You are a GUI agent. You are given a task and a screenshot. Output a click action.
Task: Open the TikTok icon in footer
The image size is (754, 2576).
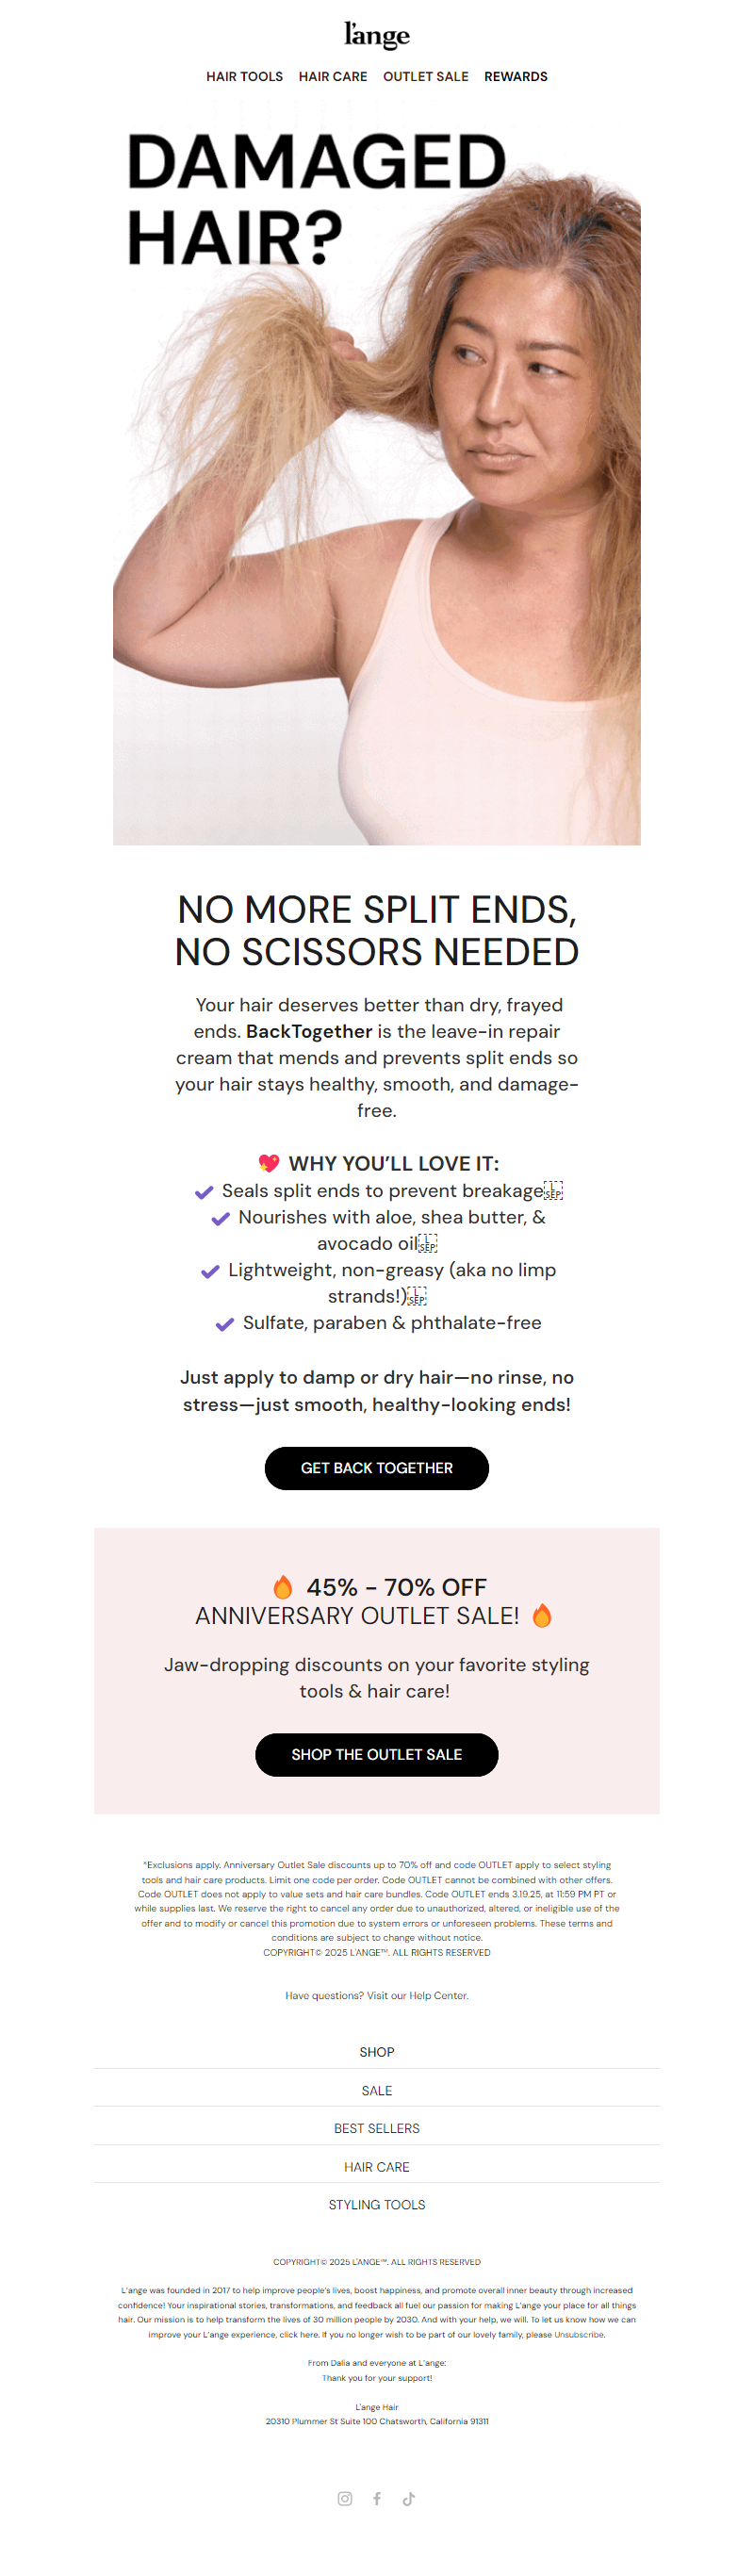(409, 2498)
